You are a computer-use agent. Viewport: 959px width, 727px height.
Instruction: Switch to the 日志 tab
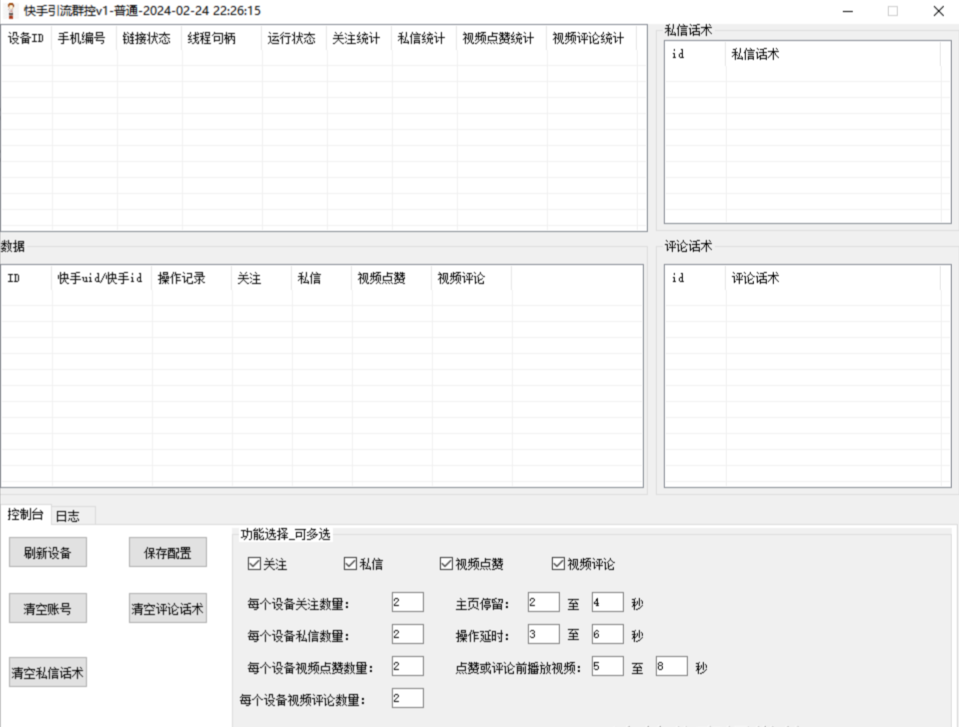click(68, 516)
